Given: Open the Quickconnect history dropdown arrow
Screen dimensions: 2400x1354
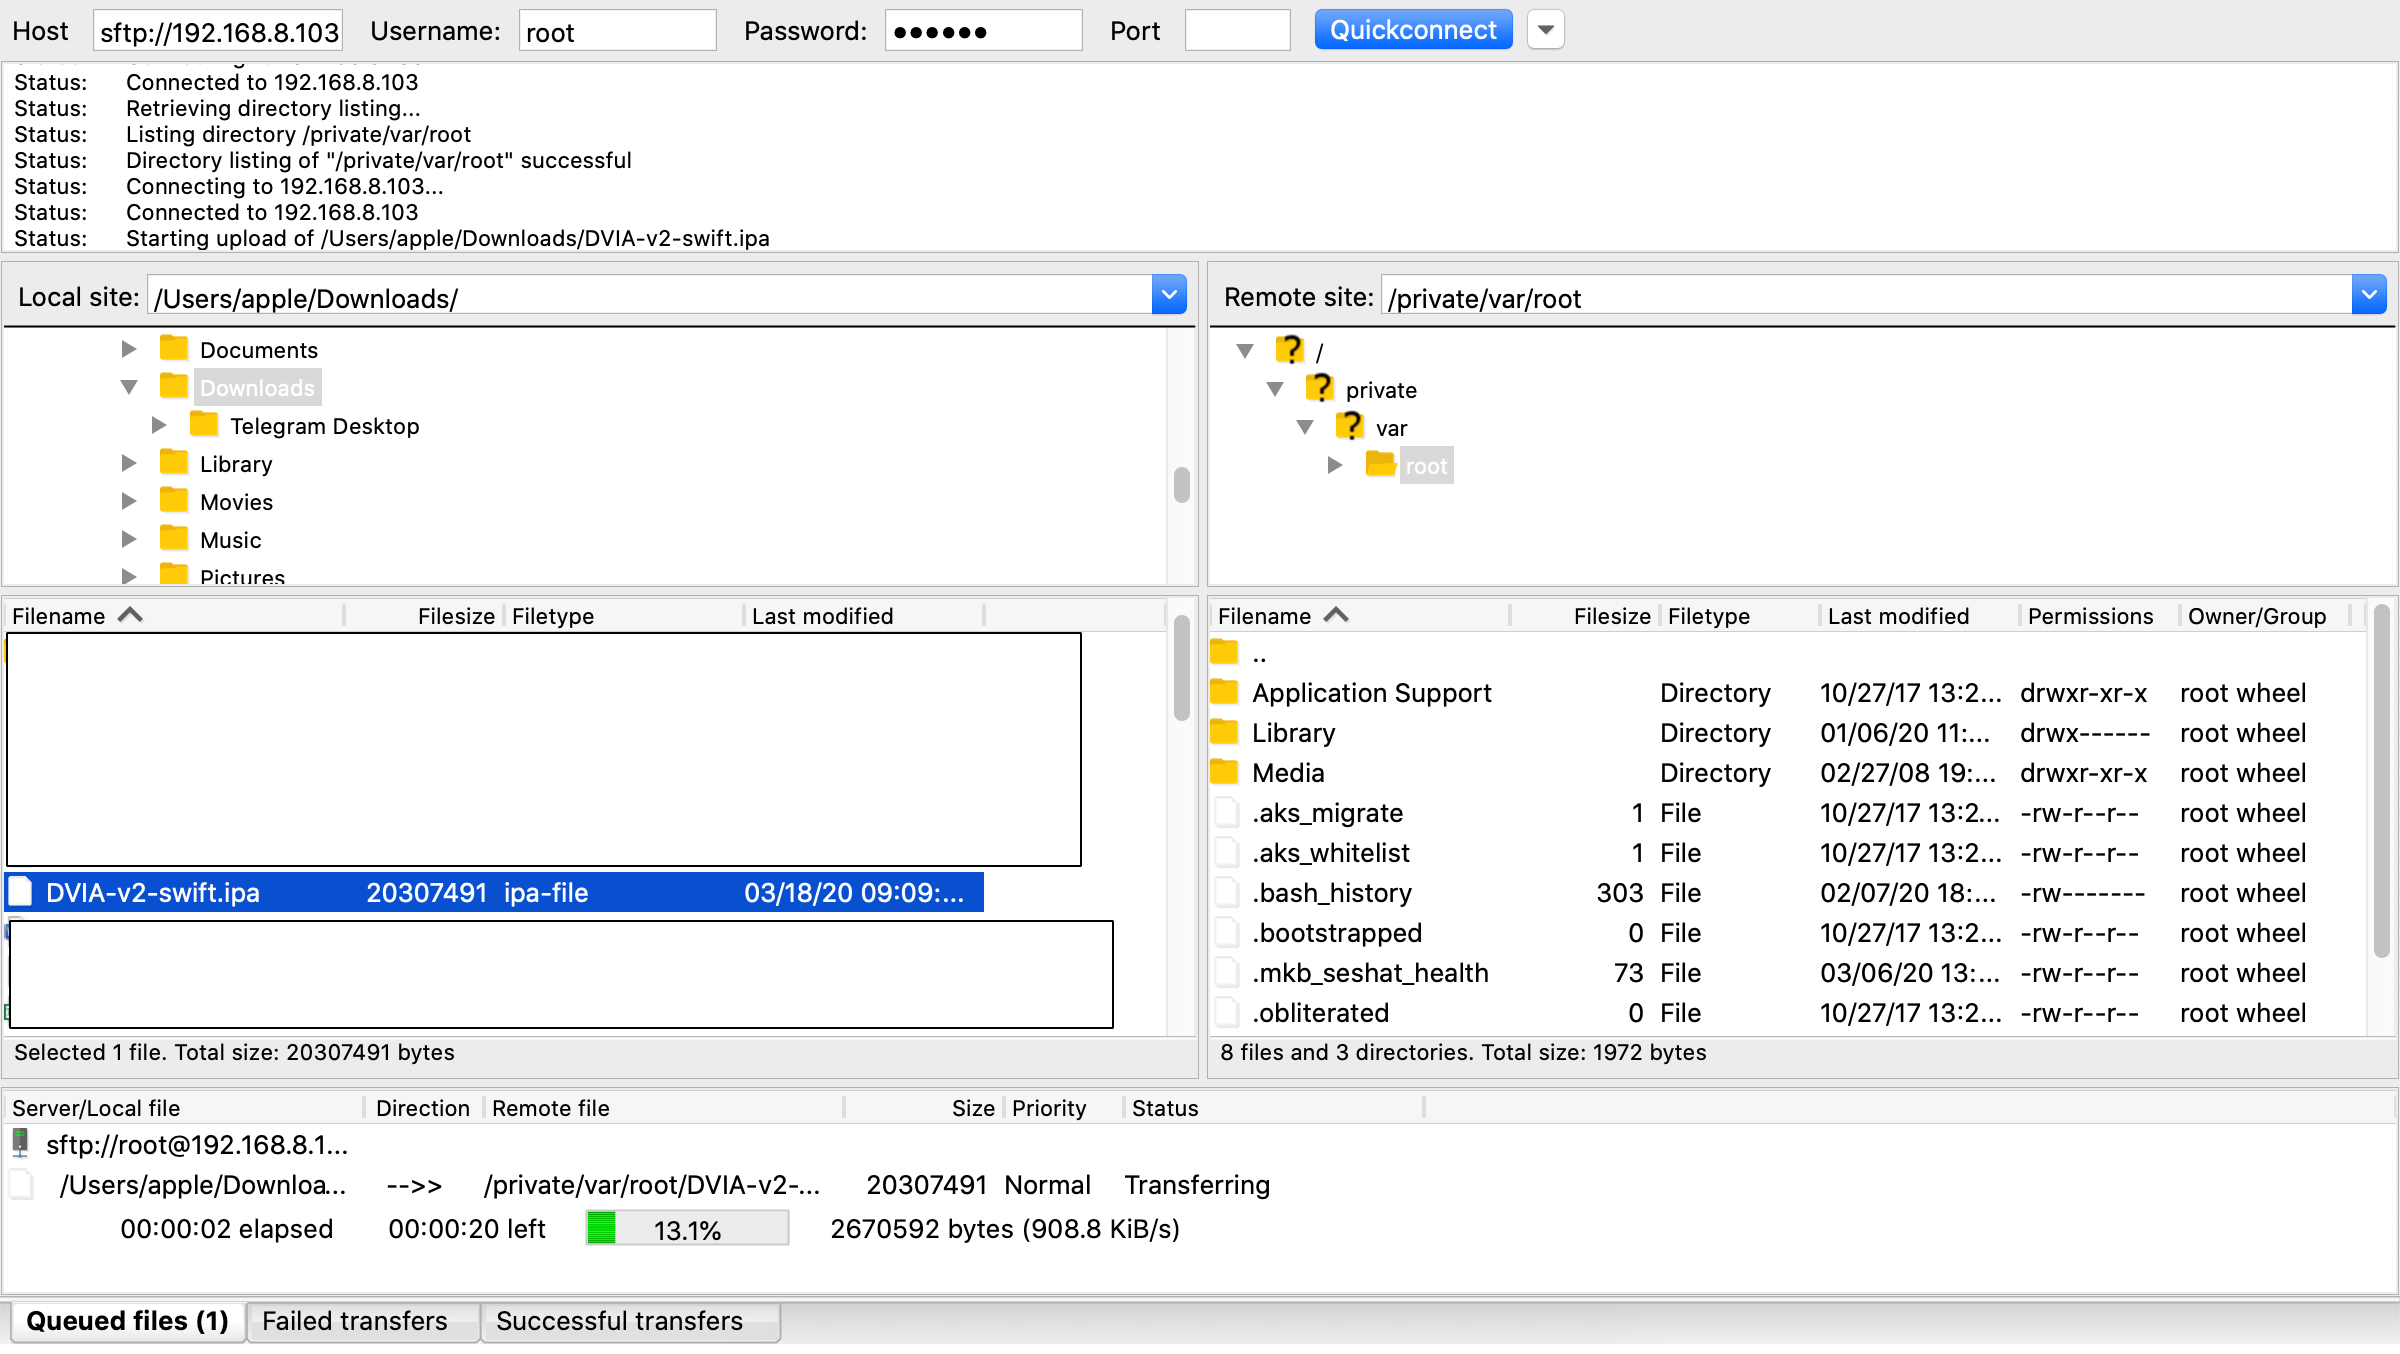Looking at the screenshot, I should click(x=1545, y=30).
